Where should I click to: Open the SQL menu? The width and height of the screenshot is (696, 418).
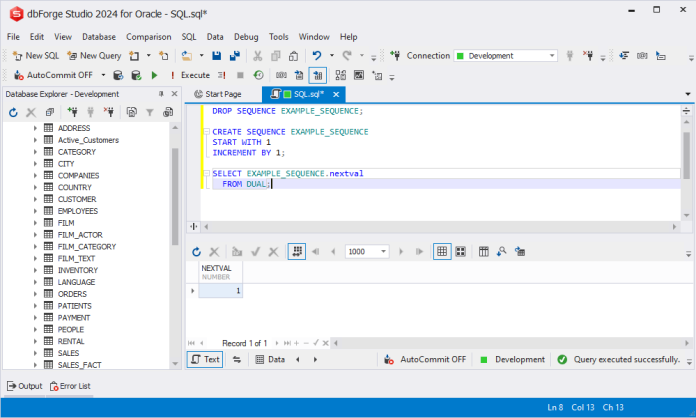point(189,37)
